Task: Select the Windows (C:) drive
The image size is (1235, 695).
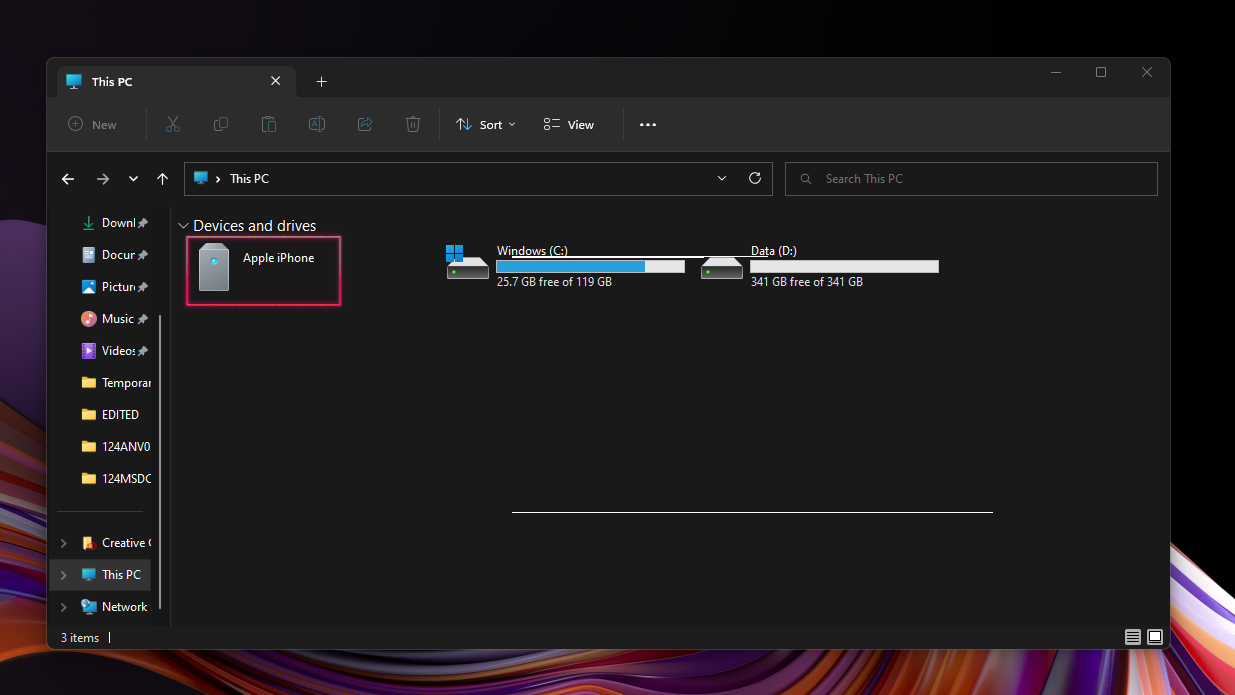Action: (566, 266)
